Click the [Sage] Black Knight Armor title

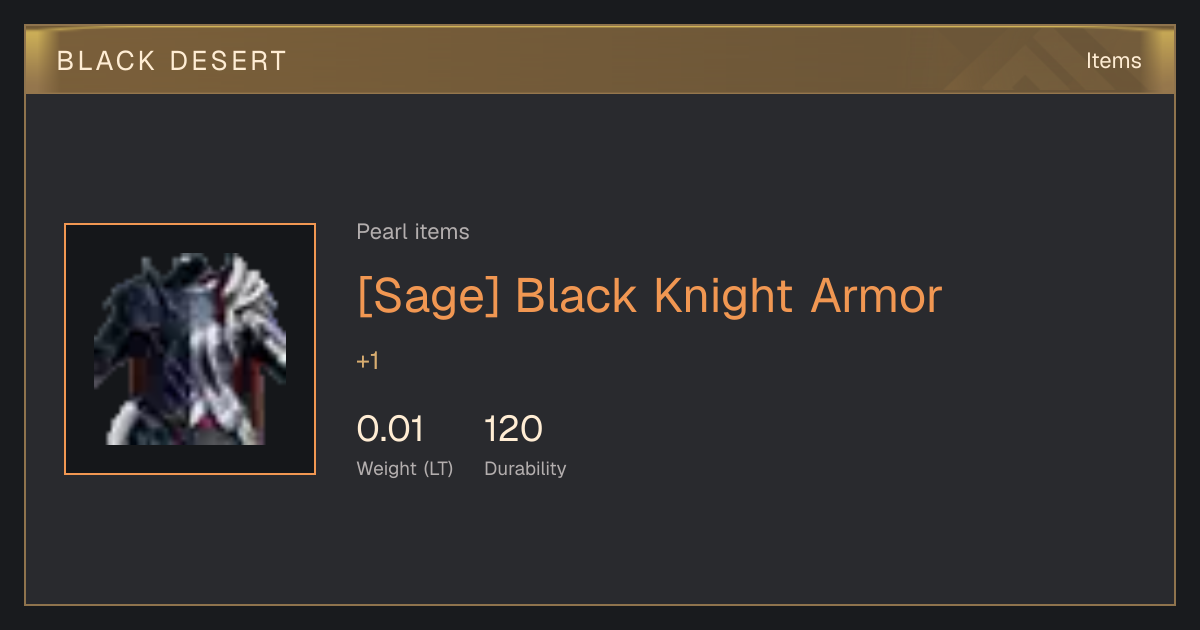650,296
